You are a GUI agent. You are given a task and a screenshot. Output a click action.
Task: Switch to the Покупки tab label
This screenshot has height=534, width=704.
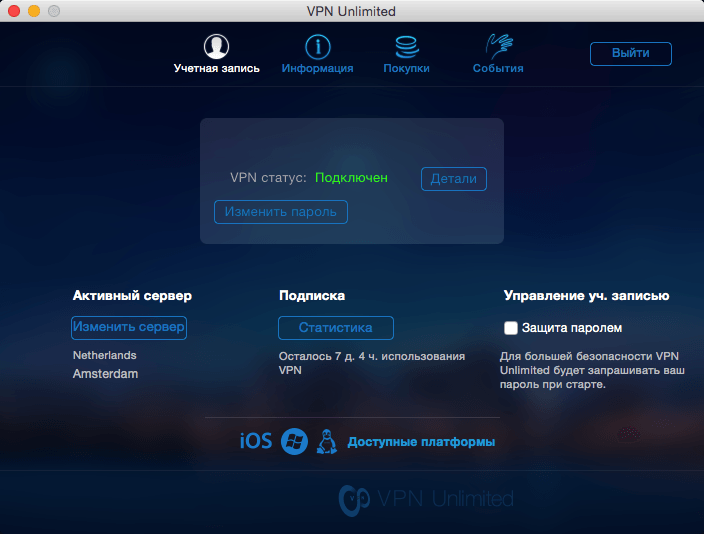406,68
